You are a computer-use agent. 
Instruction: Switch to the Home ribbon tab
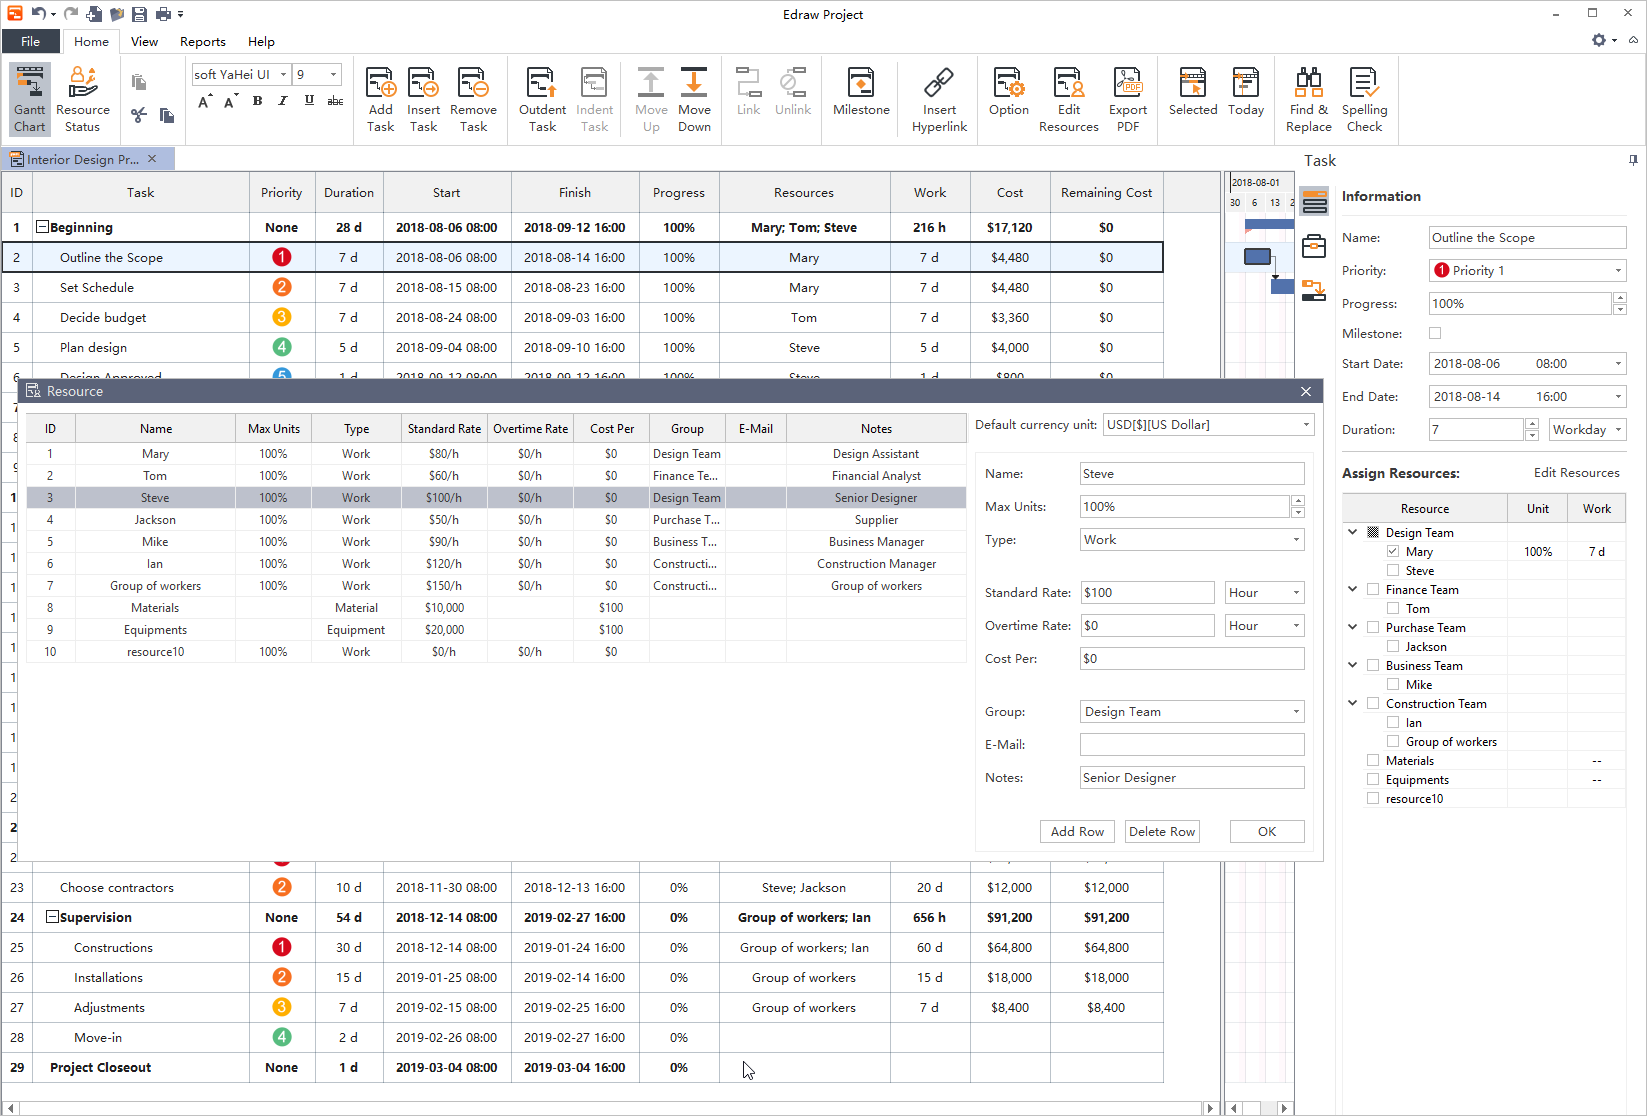coord(91,41)
